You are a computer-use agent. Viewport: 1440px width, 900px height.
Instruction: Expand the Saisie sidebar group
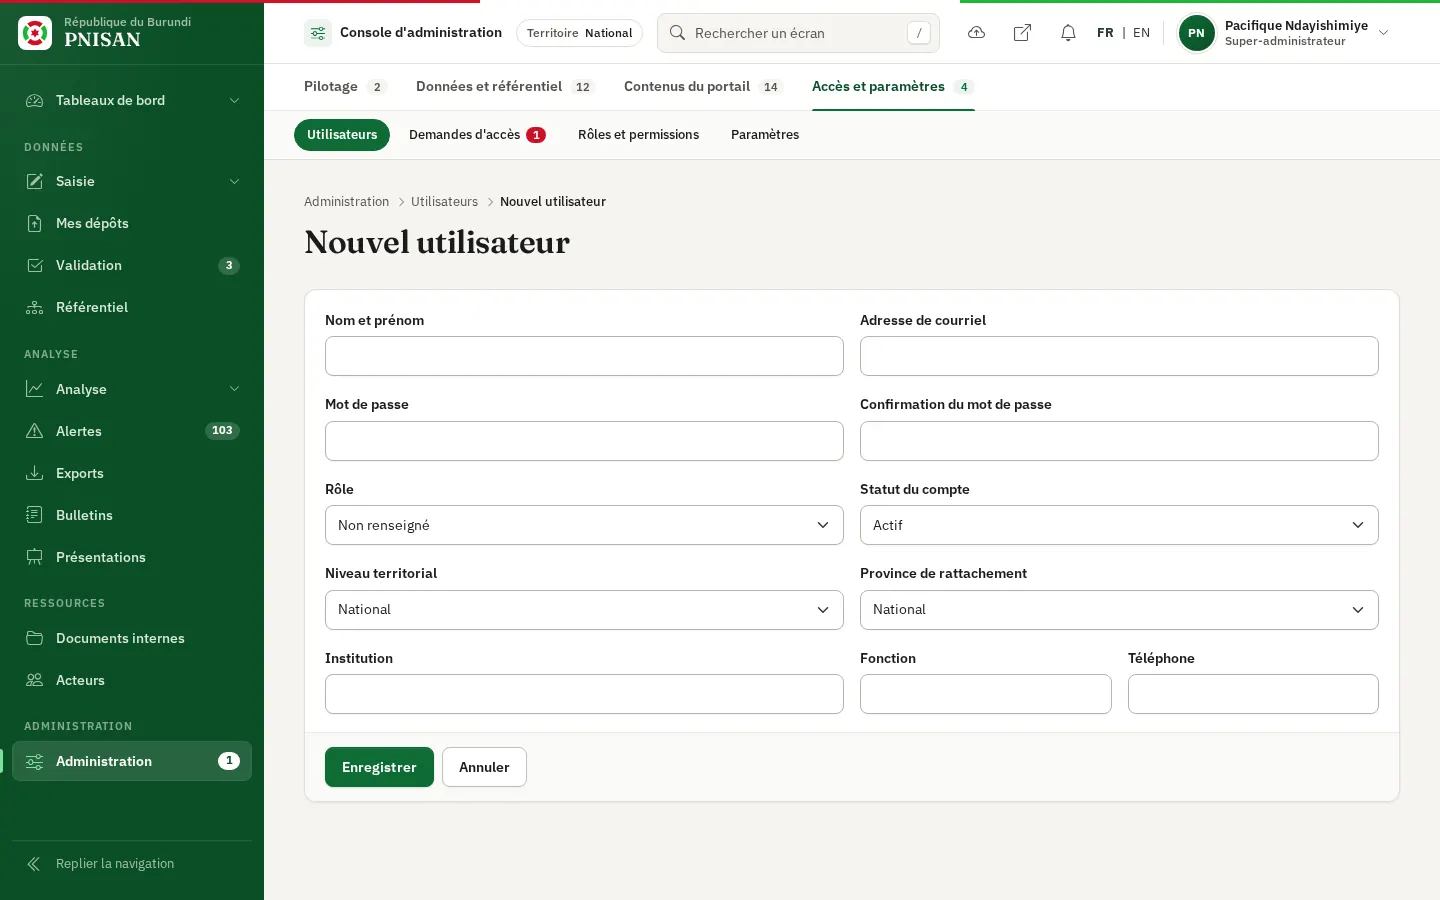point(132,181)
